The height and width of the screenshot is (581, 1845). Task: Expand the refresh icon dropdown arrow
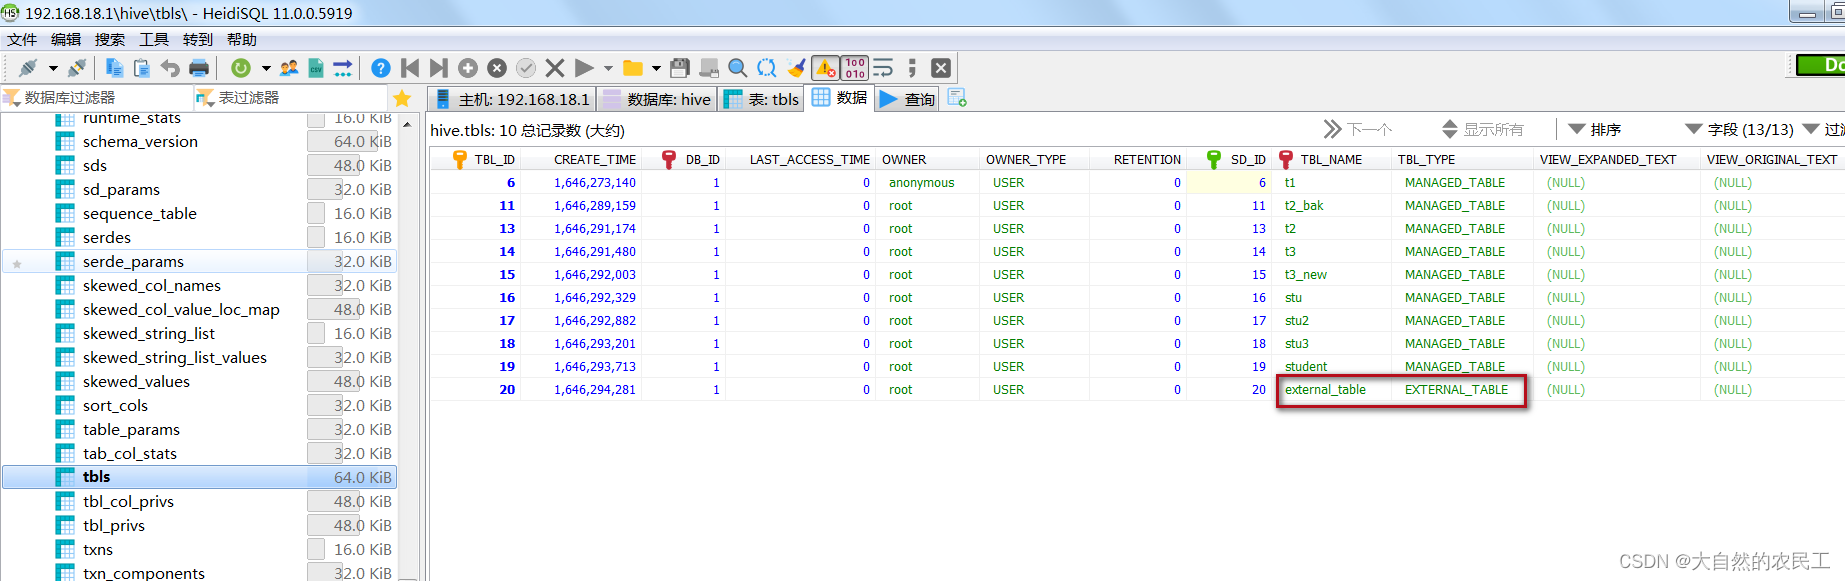point(266,68)
